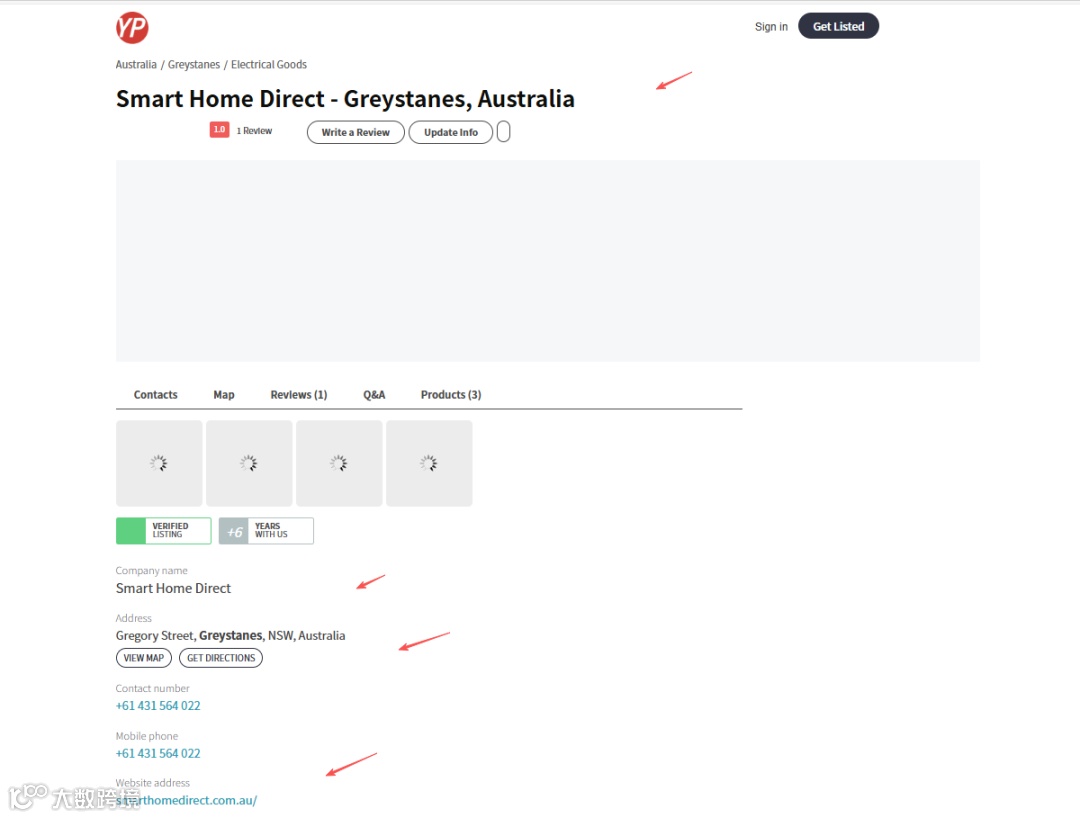This screenshot has height=818, width=1080.
Task: Switch to the Map tab
Action: [224, 395]
